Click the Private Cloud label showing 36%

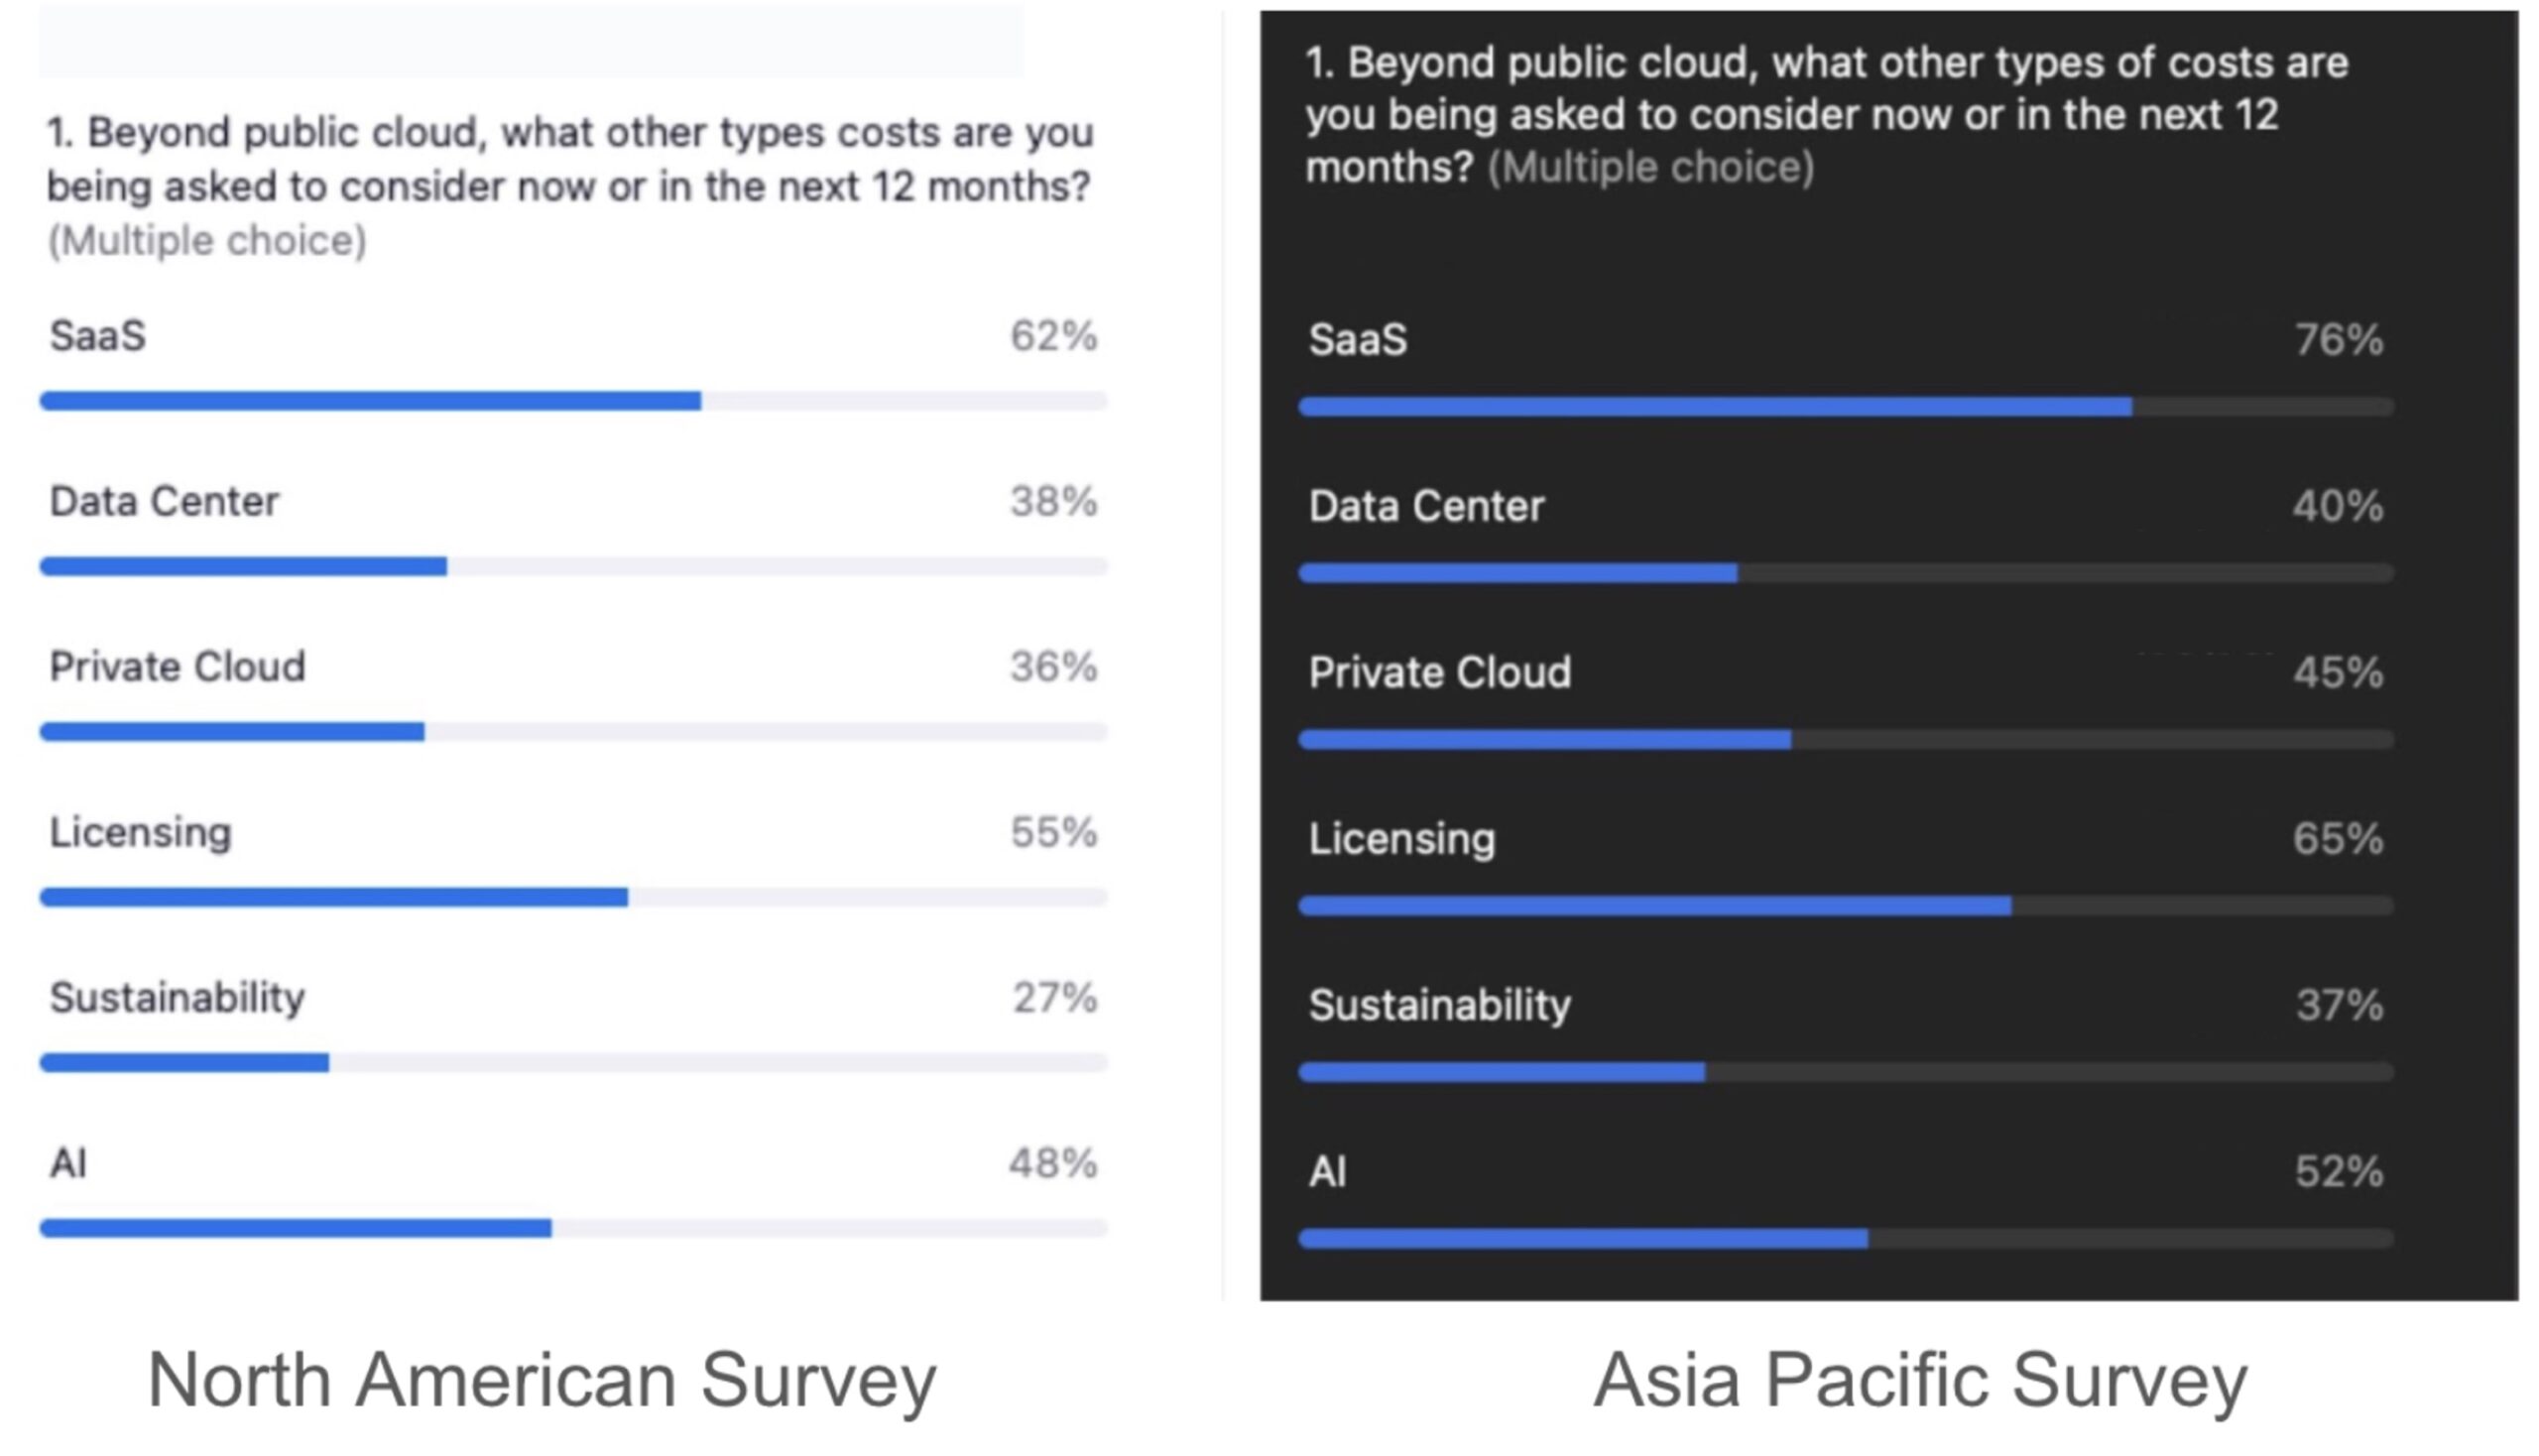(177, 667)
